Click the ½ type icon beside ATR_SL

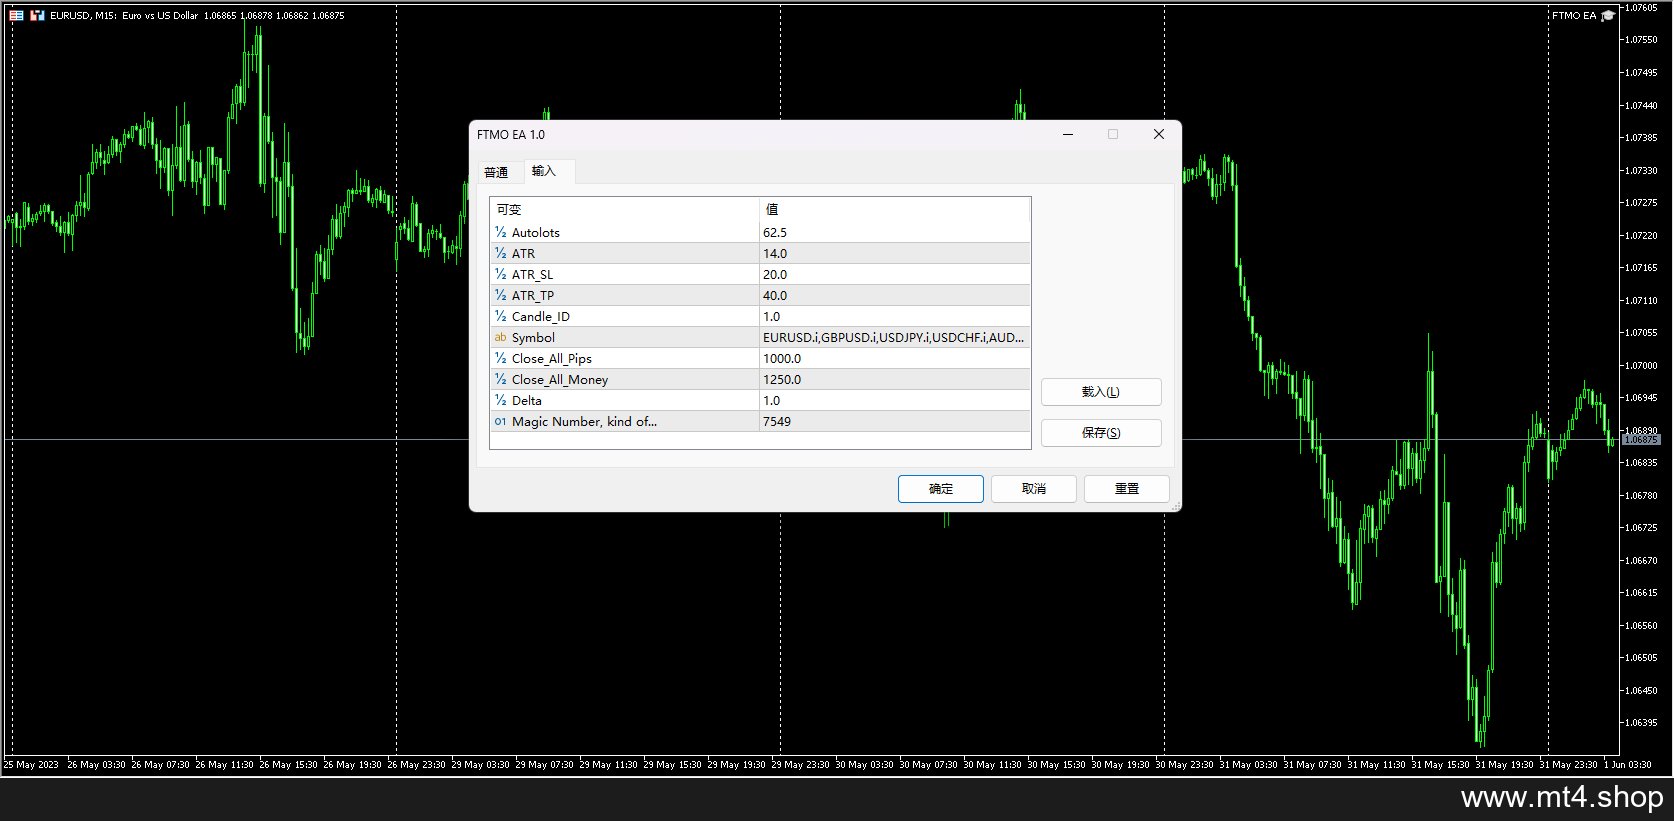pos(500,274)
